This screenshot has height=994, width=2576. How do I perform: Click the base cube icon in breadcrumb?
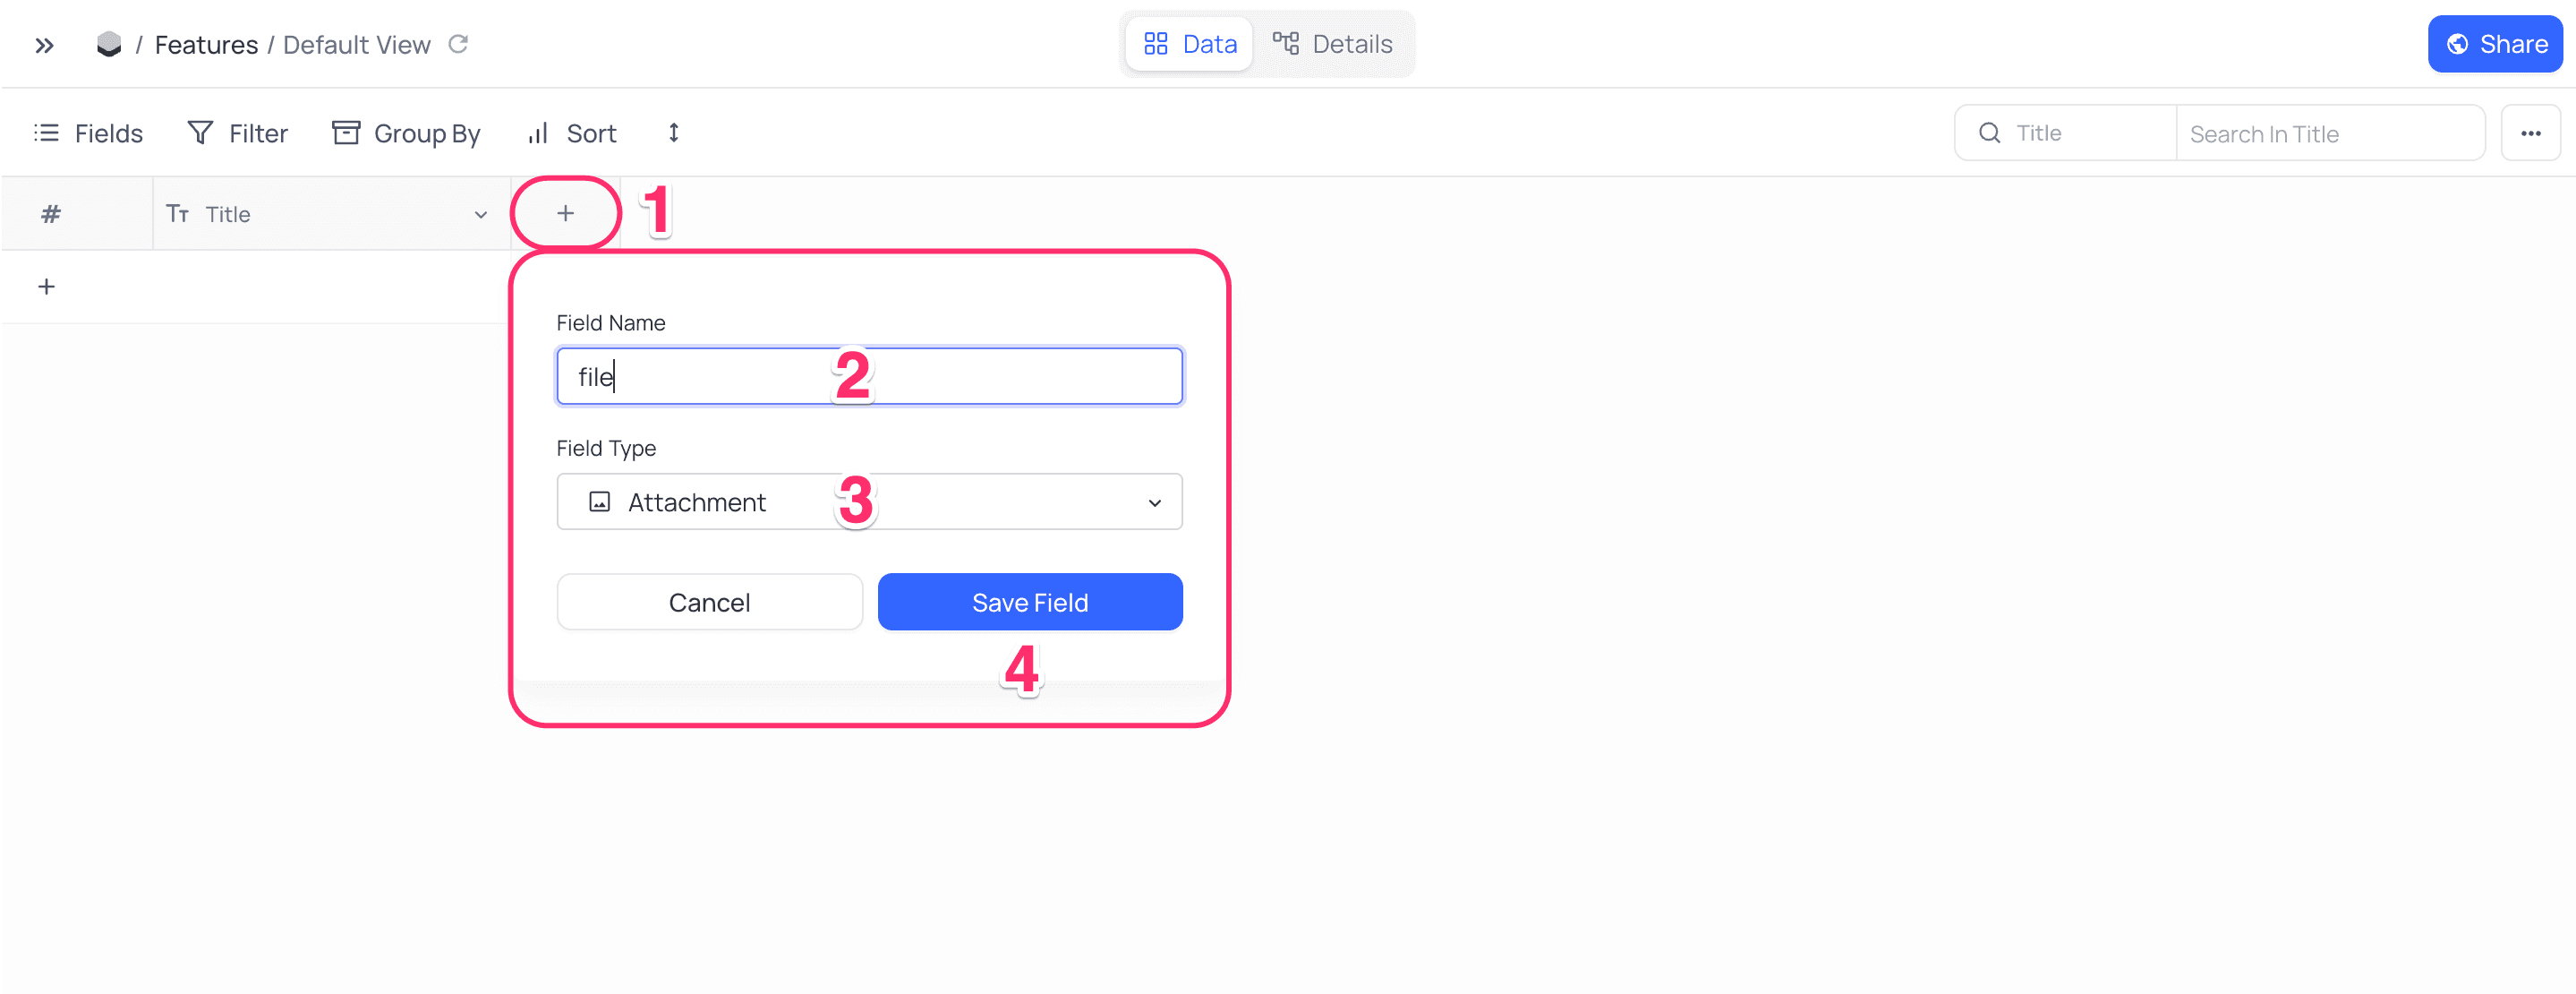click(108, 44)
